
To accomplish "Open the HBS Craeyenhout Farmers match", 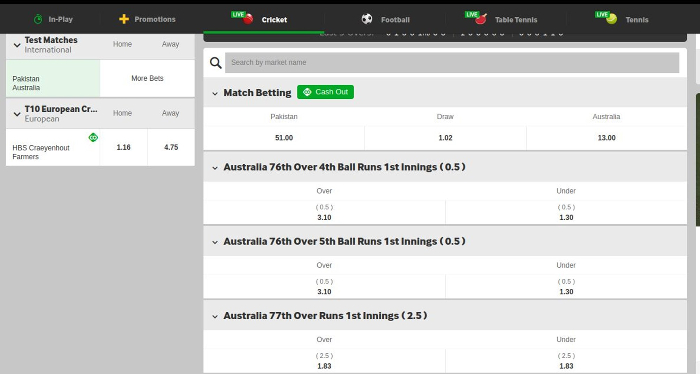I will tap(53, 148).
